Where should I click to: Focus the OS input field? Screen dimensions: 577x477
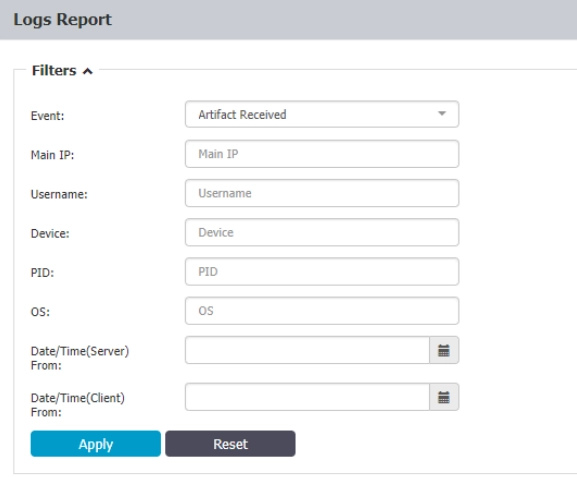(322, 311)
